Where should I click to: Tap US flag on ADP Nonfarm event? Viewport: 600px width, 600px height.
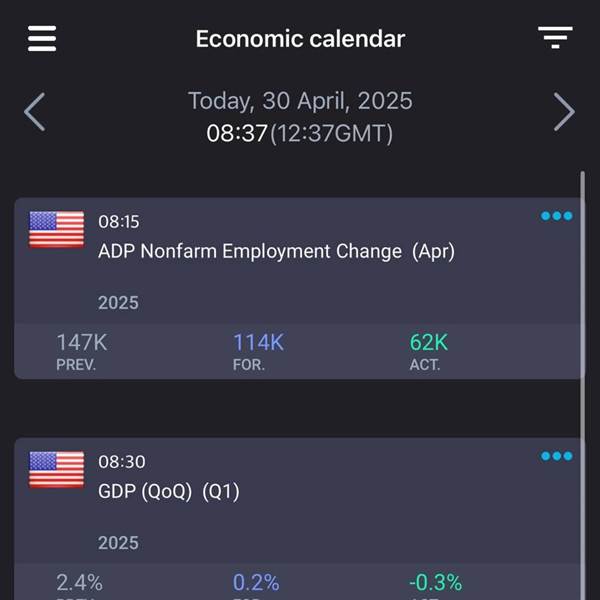click(57, 230)
